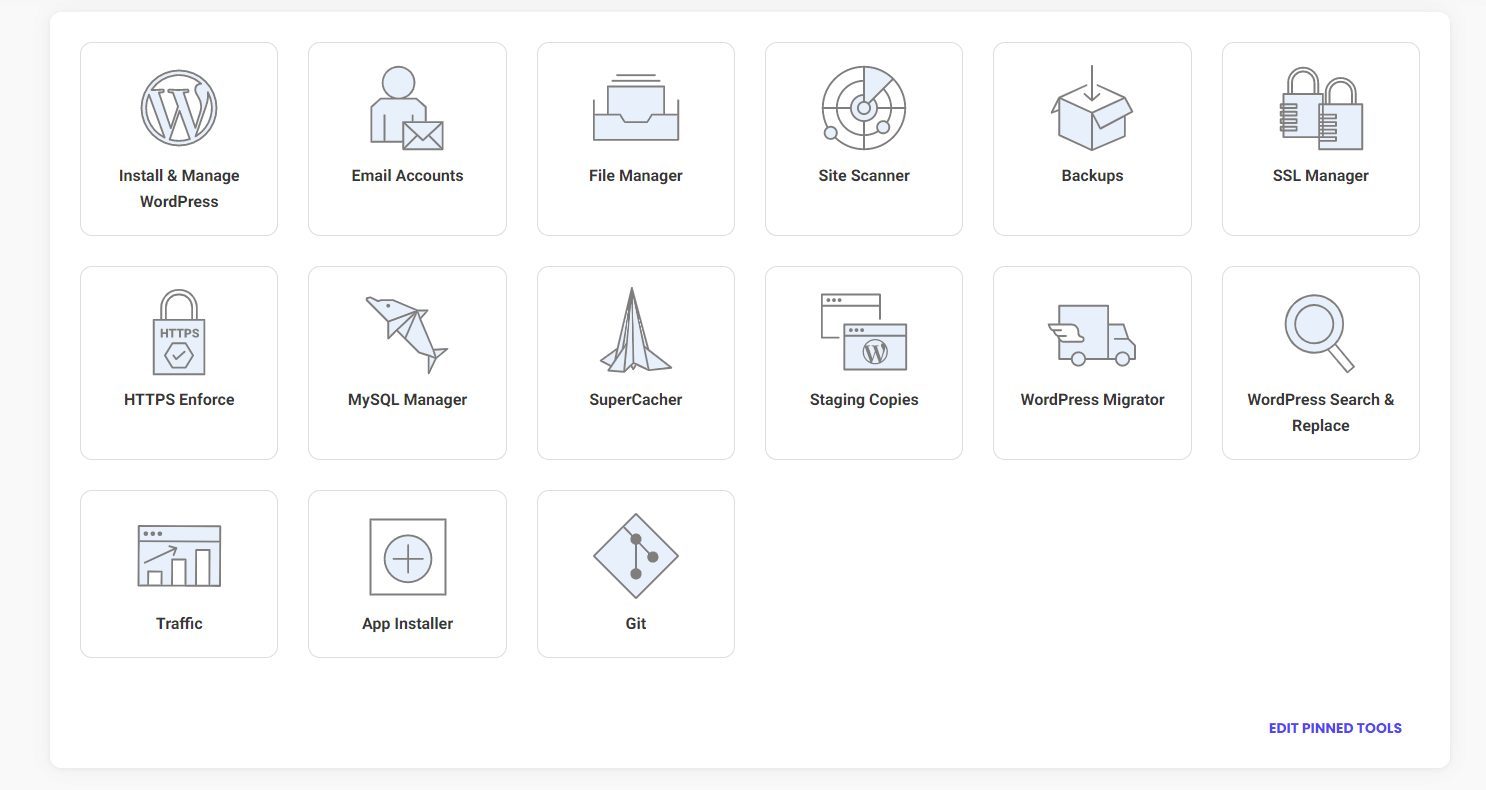Screen dimensions: 1486x790
Task: Click the EDIT PINNED TOOLS link
Action: 1334,728
